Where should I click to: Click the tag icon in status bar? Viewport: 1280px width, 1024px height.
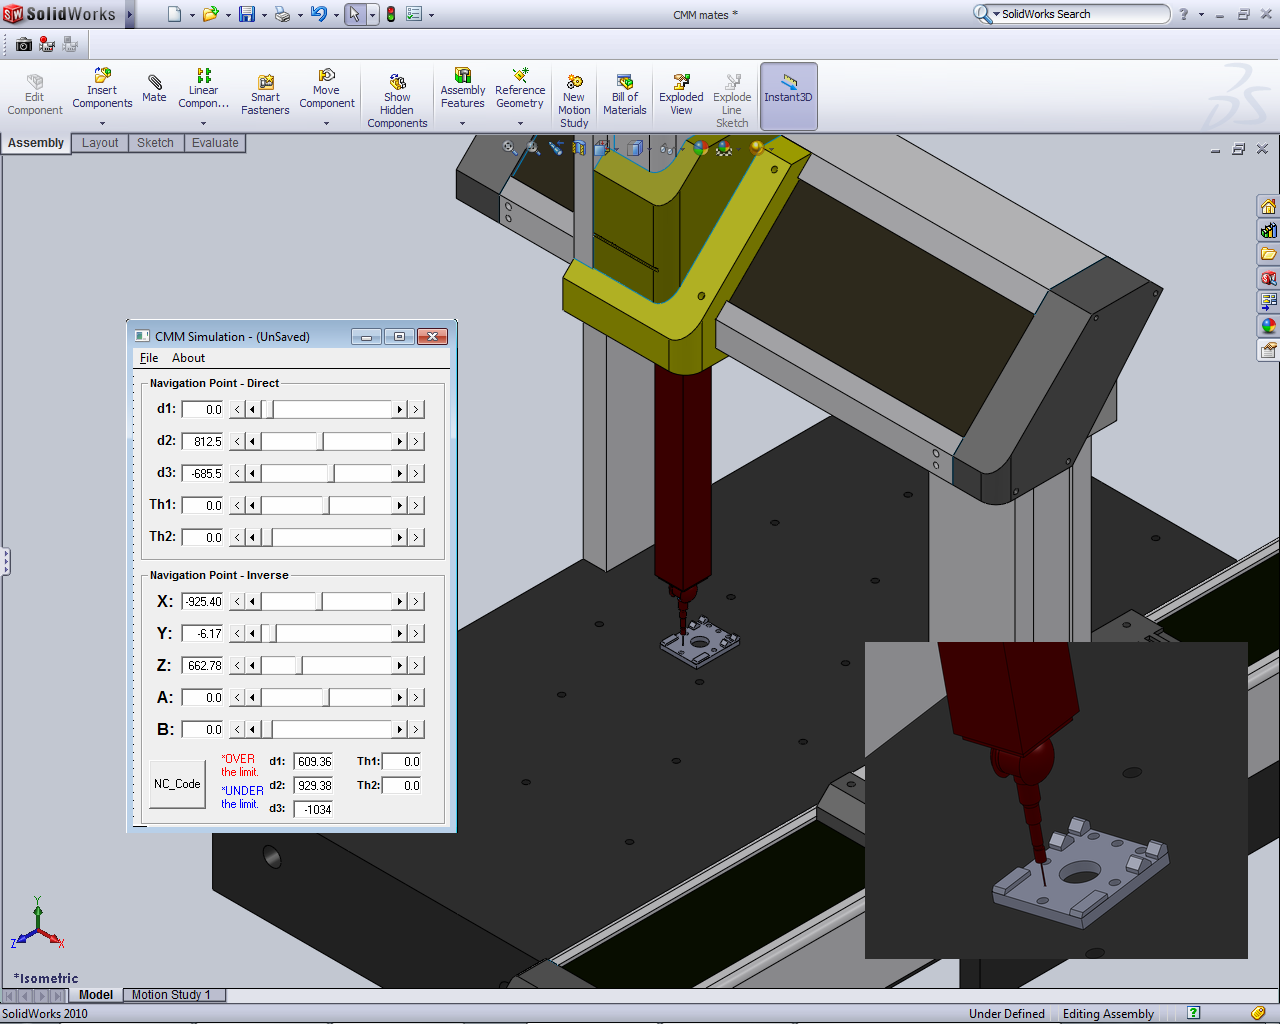[x=1258, y=1013]
